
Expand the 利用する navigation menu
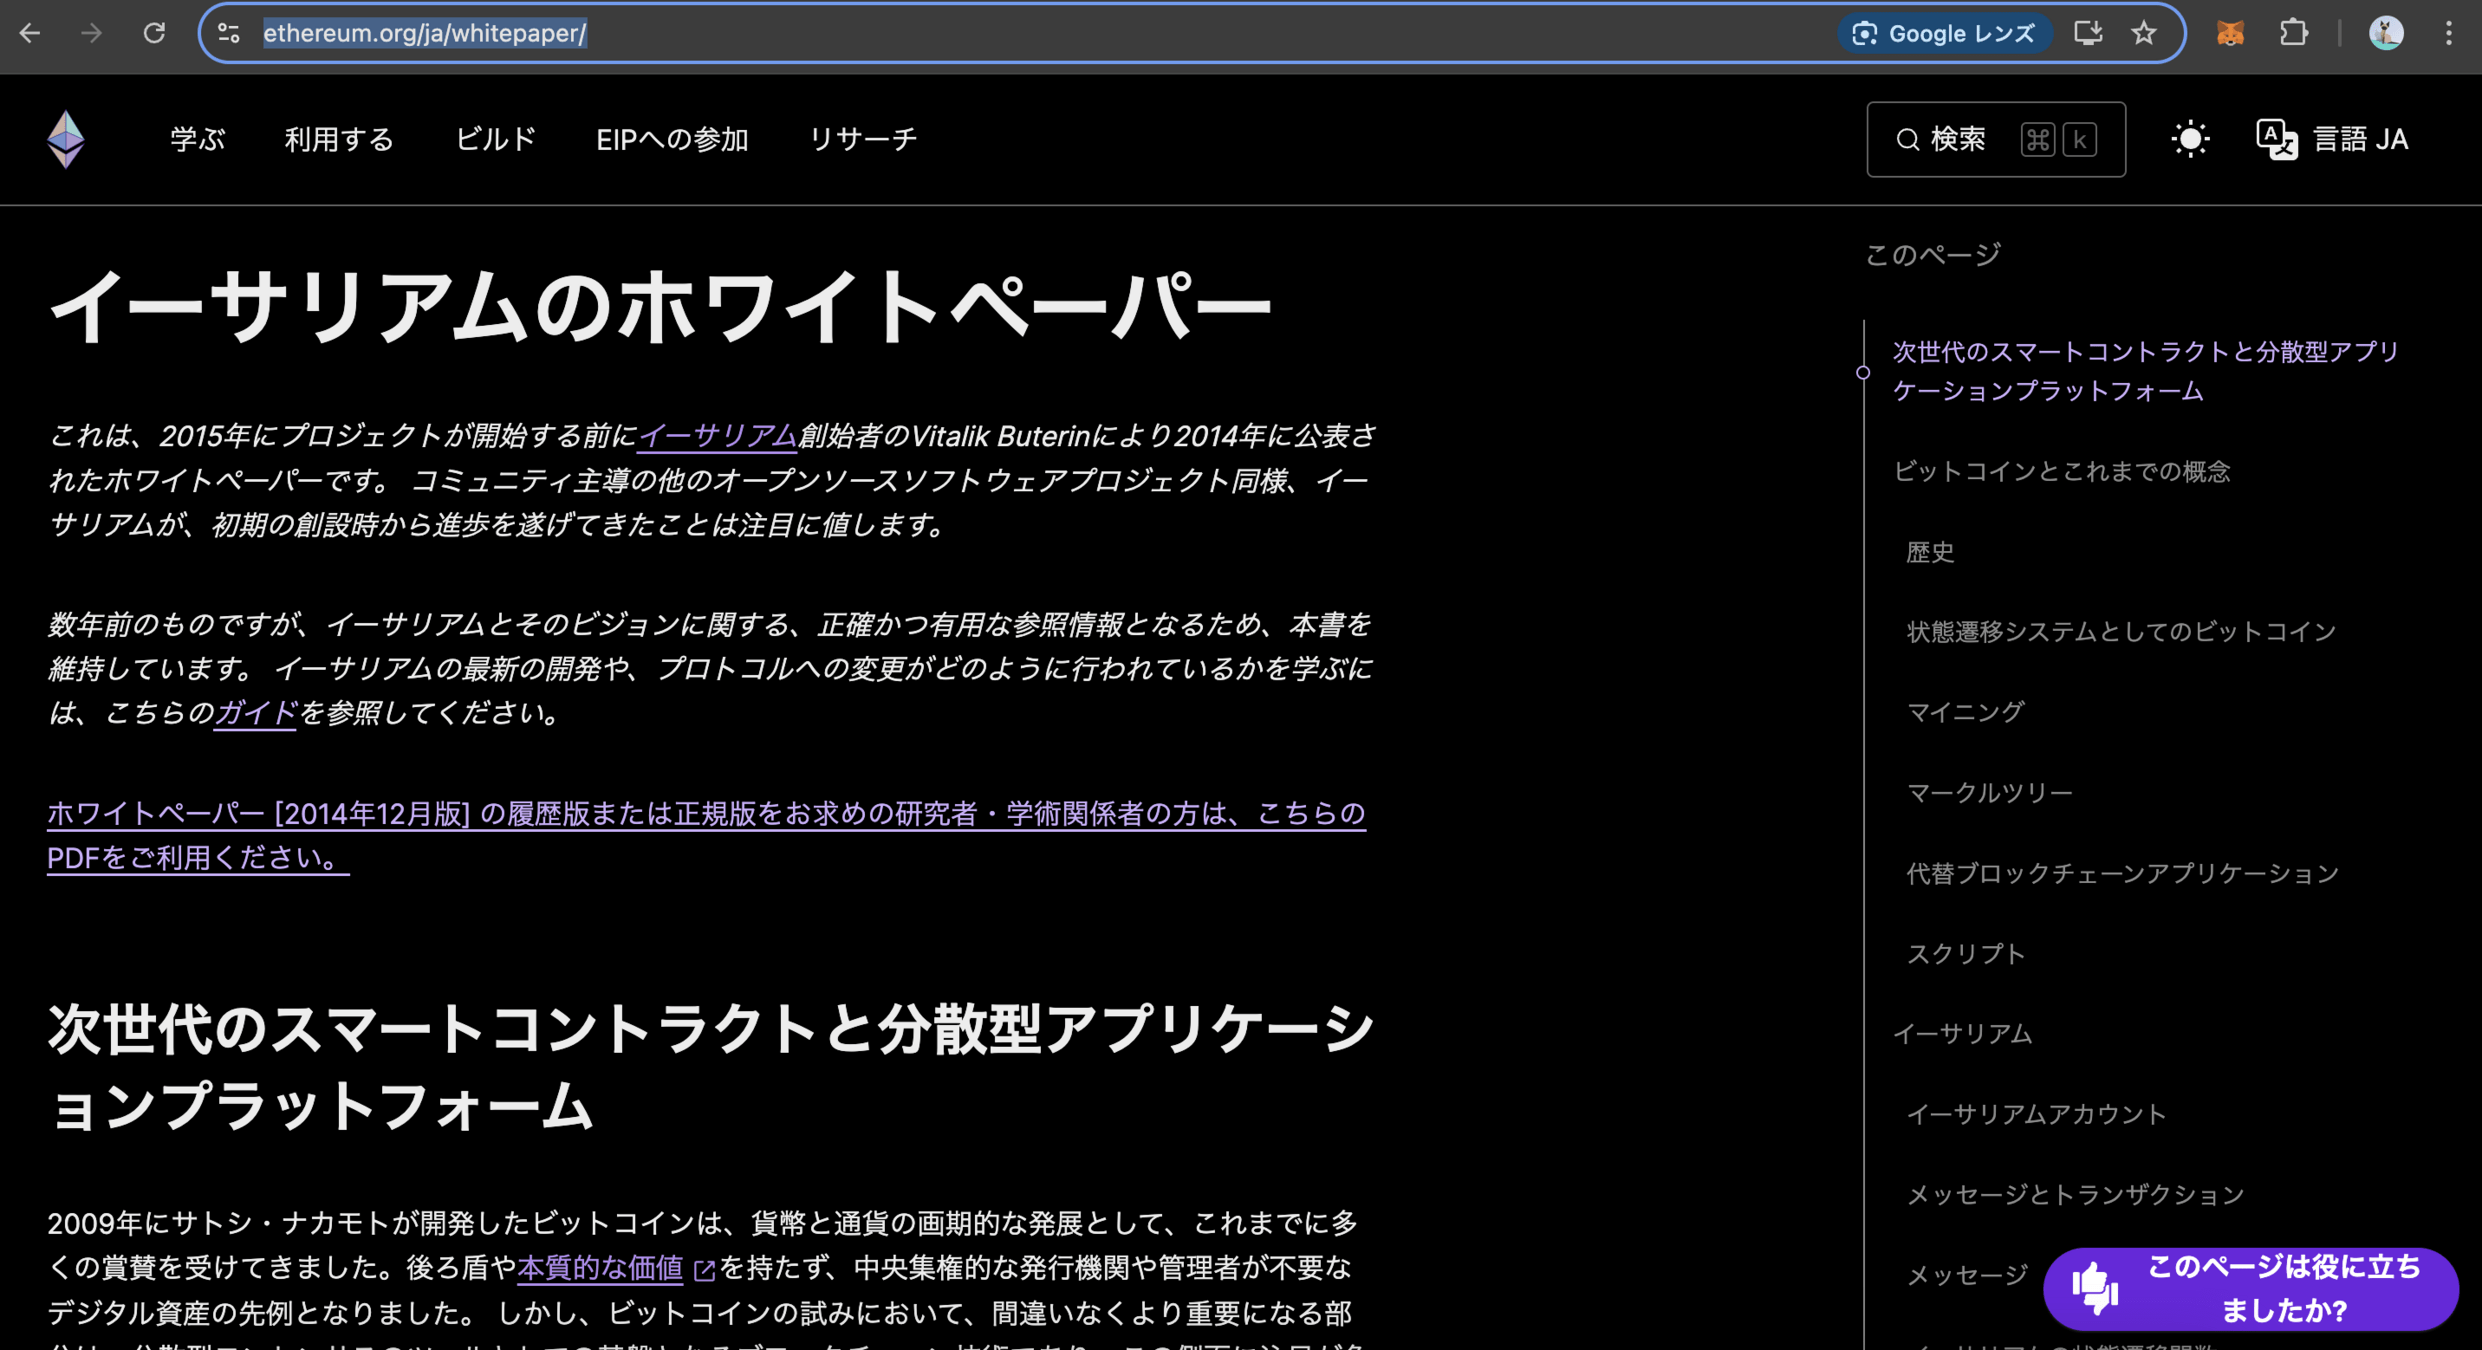pyautogui.click(x=339, y=139)
